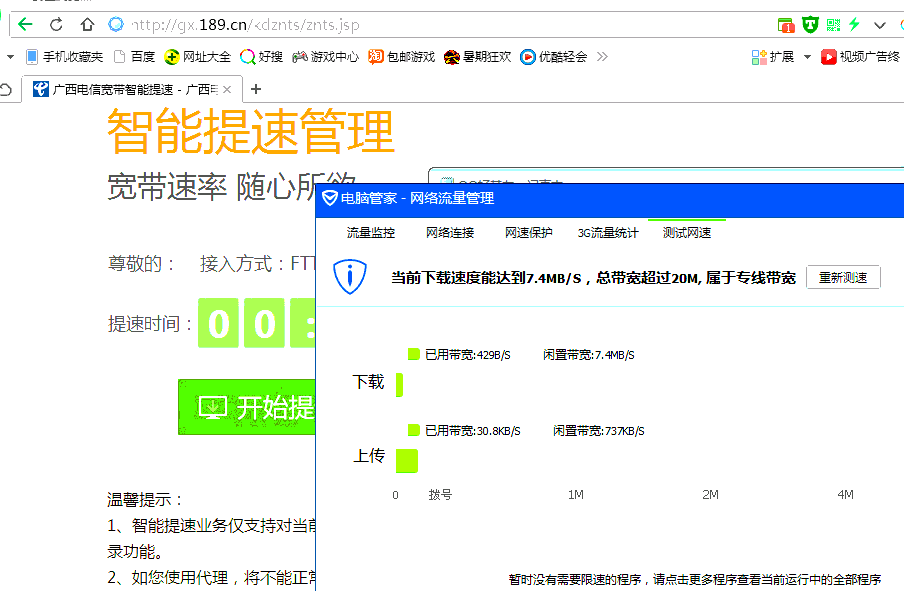Screen dimensions: 904x591
Task: Click the 提速时间 label
Action: [149, 323]
